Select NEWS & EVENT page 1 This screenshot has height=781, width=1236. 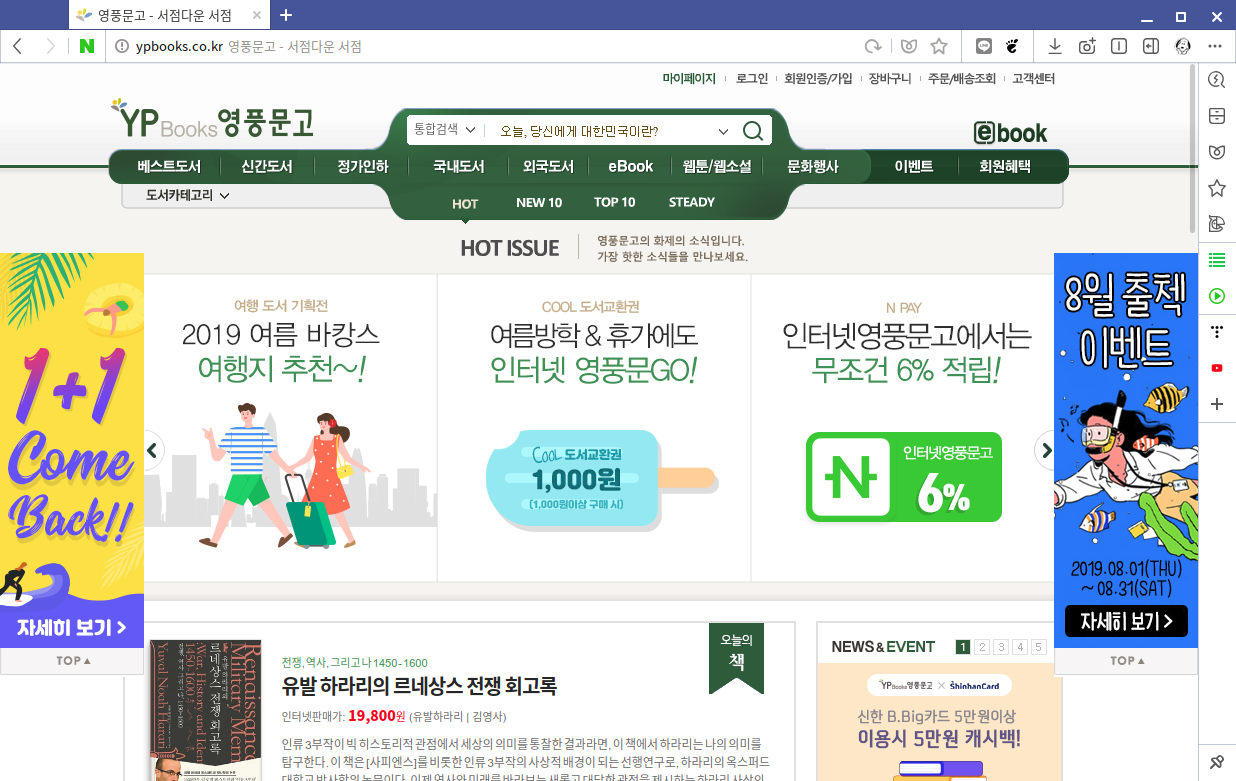point(963,647)
